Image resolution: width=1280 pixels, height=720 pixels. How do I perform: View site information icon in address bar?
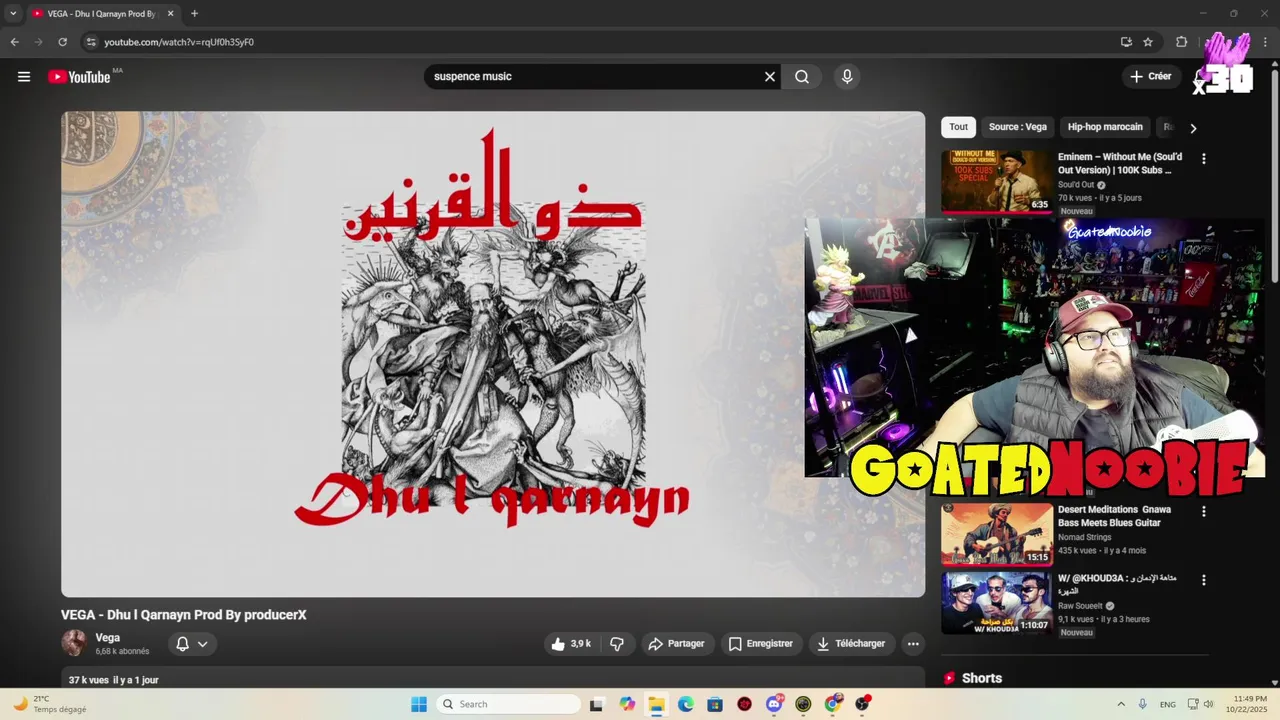coord(91,42)
